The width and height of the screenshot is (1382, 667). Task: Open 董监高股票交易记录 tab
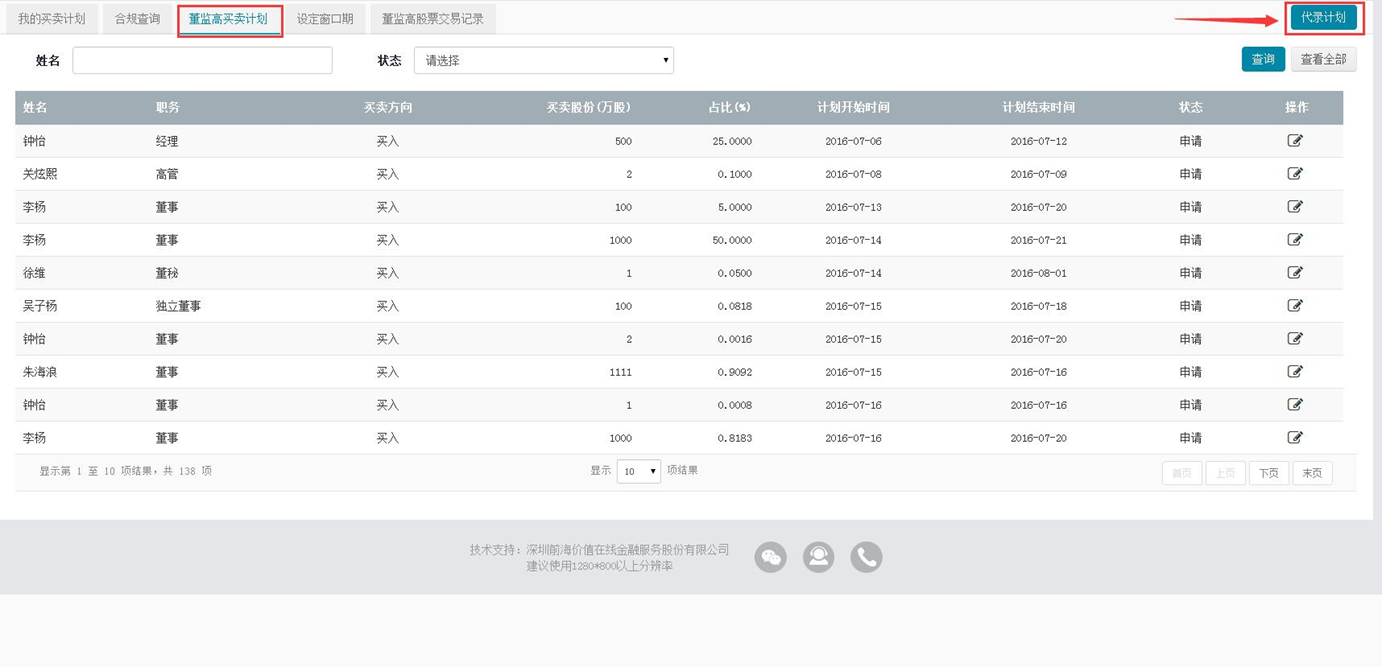pos(433,19)
